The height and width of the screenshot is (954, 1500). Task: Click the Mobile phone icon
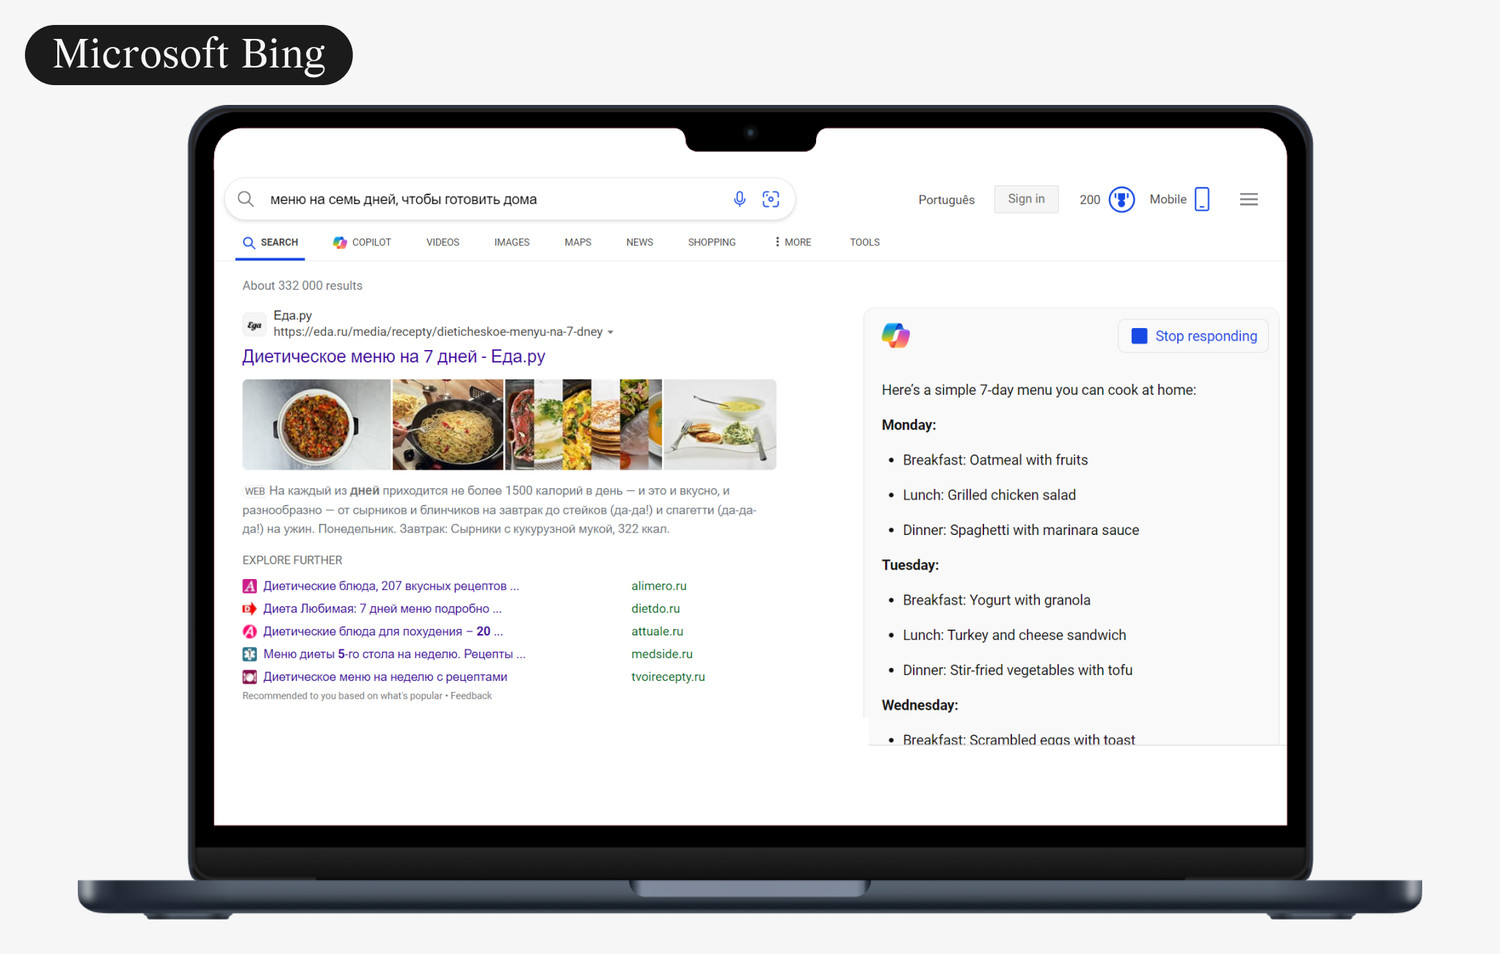pos(1202,200)
